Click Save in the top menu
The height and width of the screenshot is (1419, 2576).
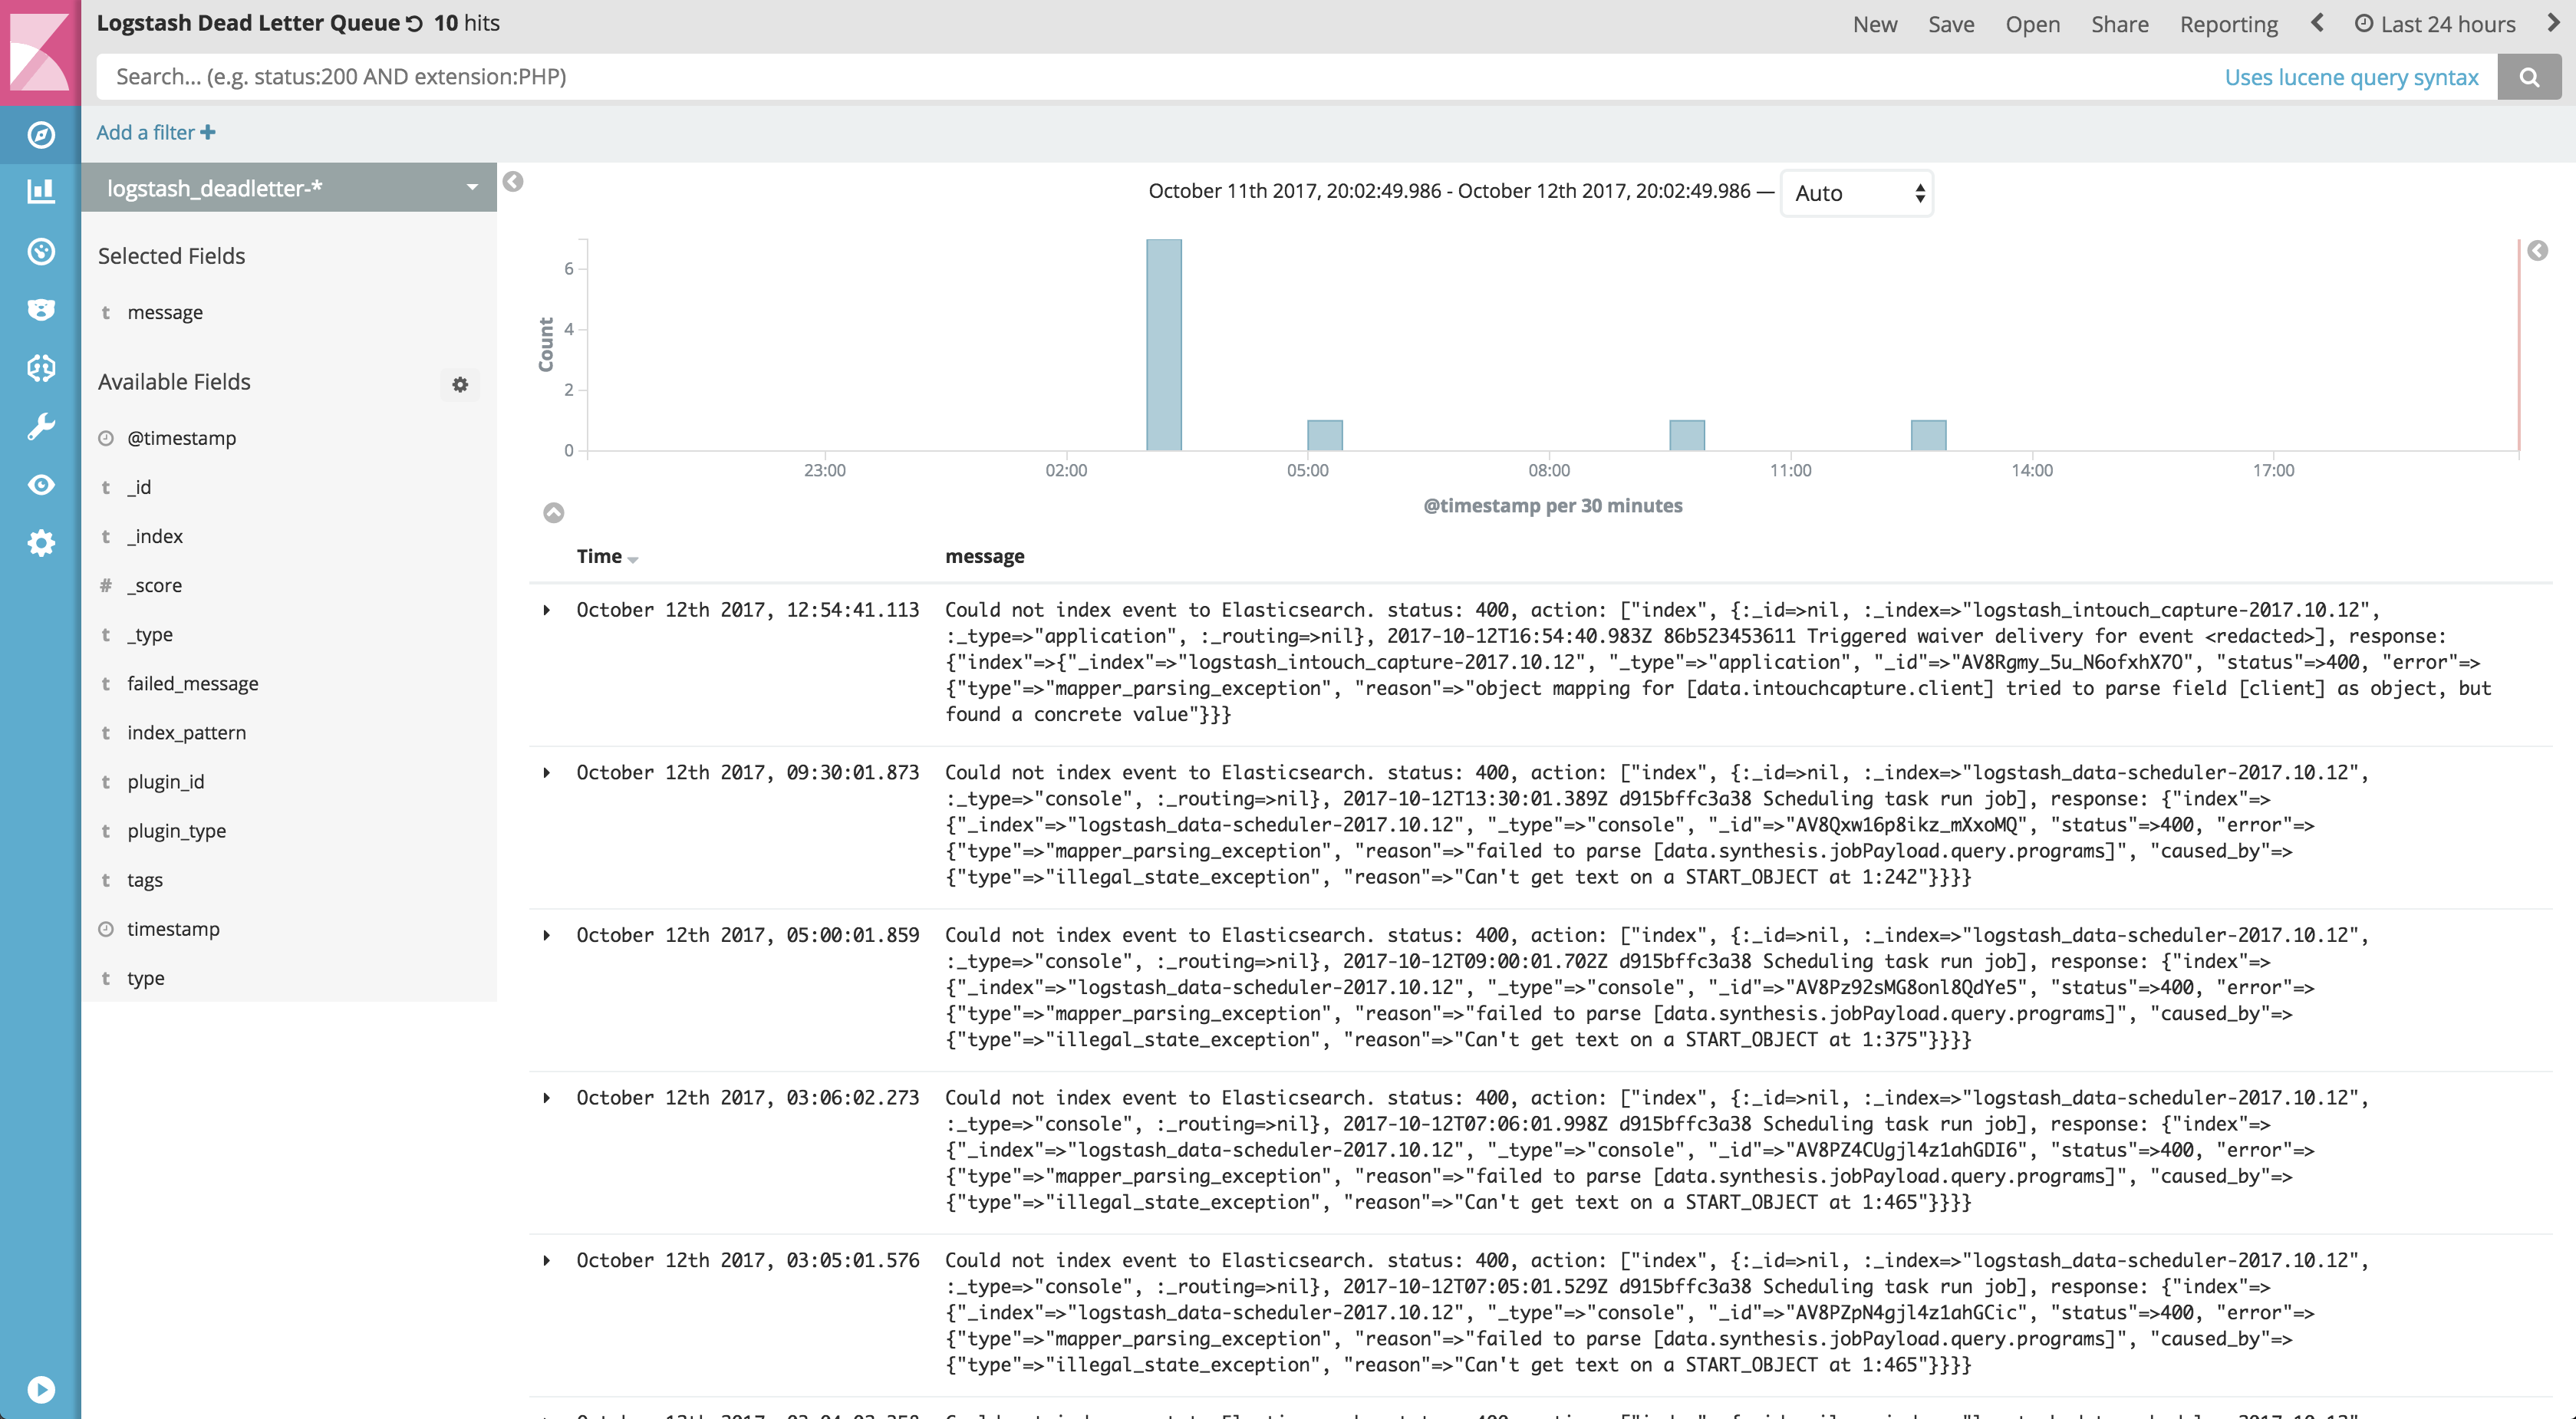coord(1951,24)
